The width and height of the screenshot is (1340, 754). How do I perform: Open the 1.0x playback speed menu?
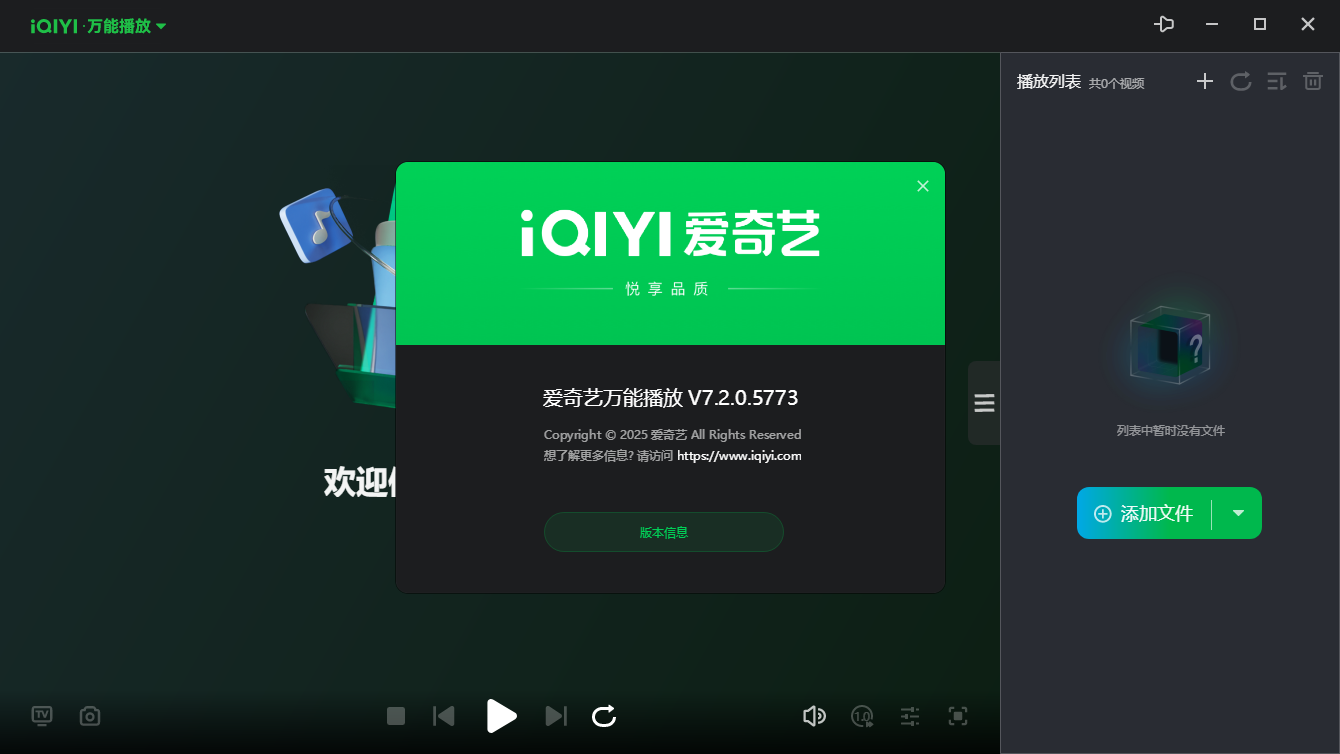(x=862, y=716)
